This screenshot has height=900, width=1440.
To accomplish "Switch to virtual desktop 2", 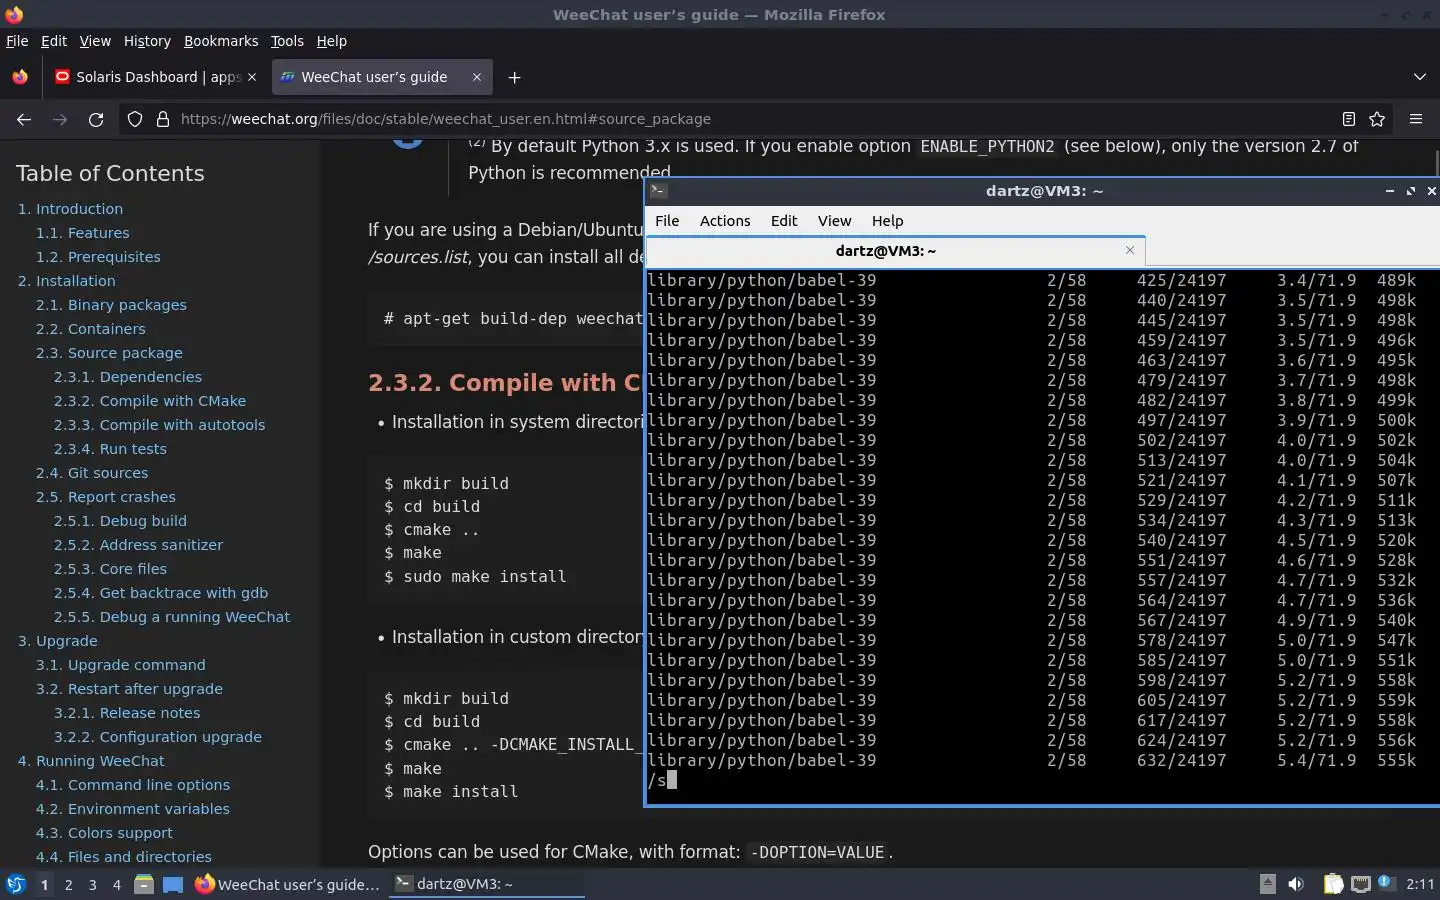I will point(68,884).
